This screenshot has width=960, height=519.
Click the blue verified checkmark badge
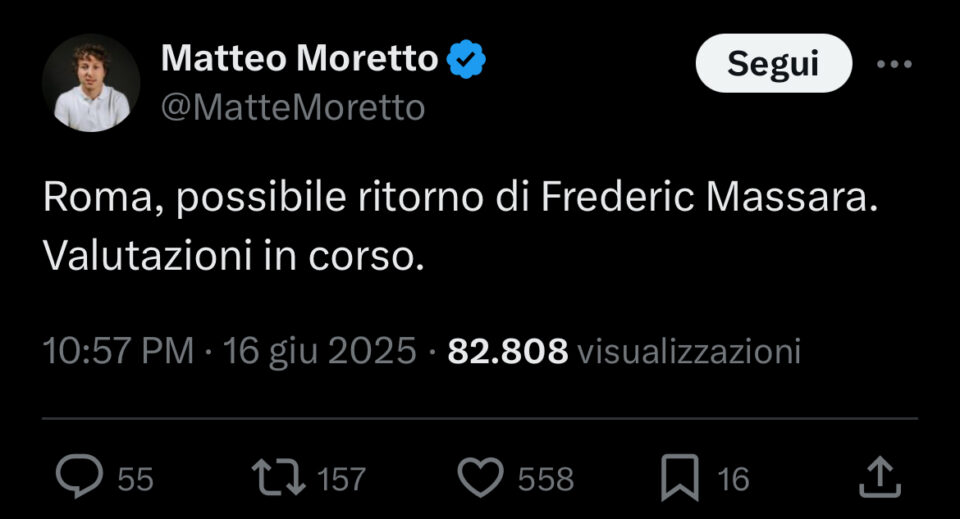click(466, 59)
